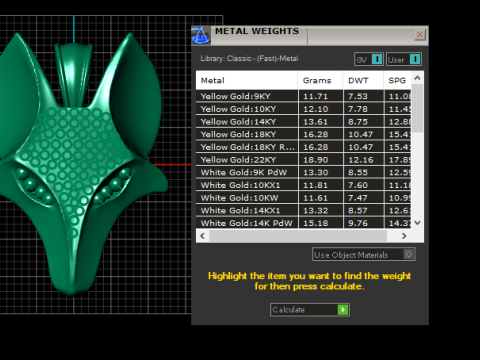Sort by the DWT column header
Viewport: 480px width, 360px height.
click(x=363, y=80)
